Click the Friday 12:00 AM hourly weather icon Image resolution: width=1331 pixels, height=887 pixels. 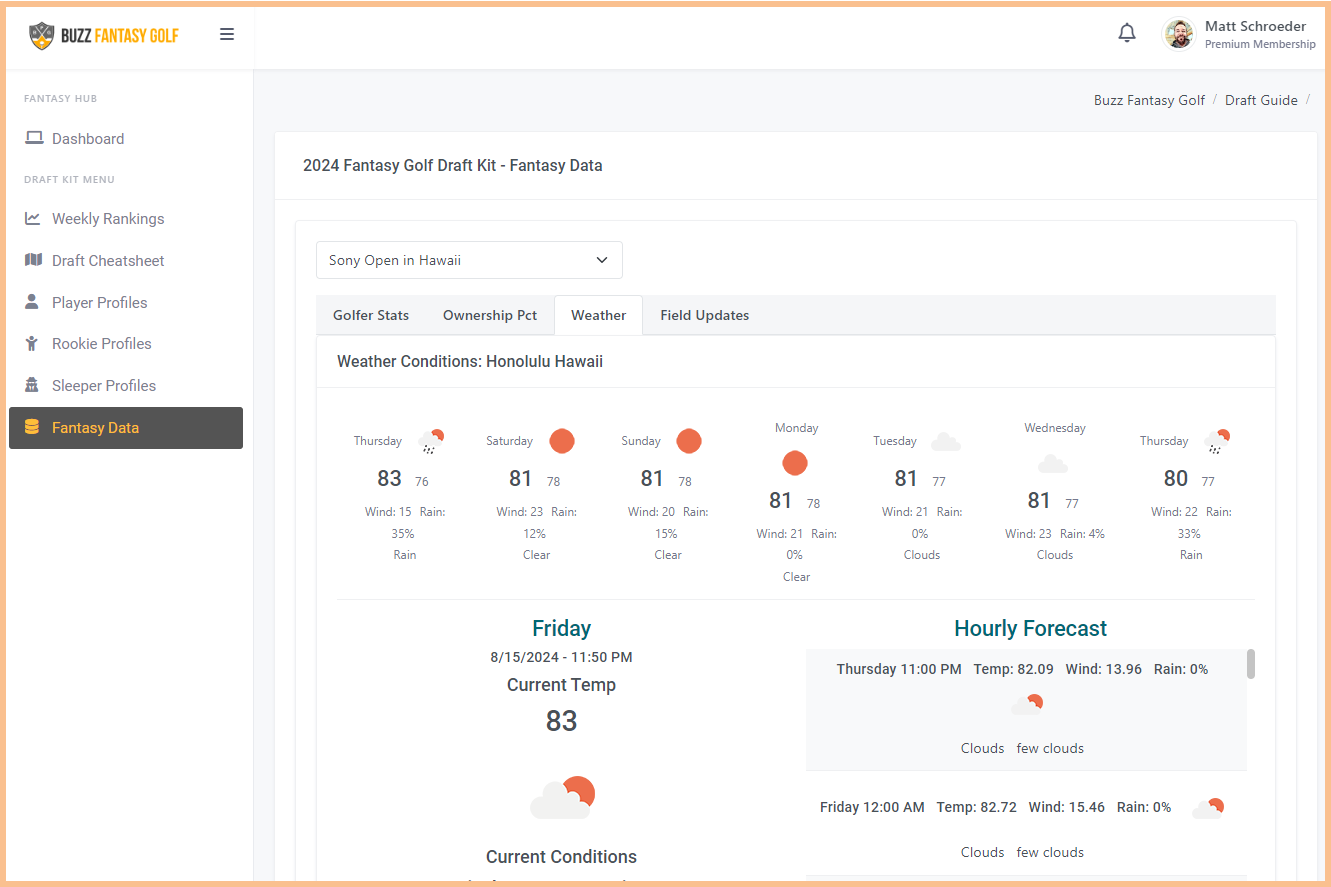coord(1208,808)
